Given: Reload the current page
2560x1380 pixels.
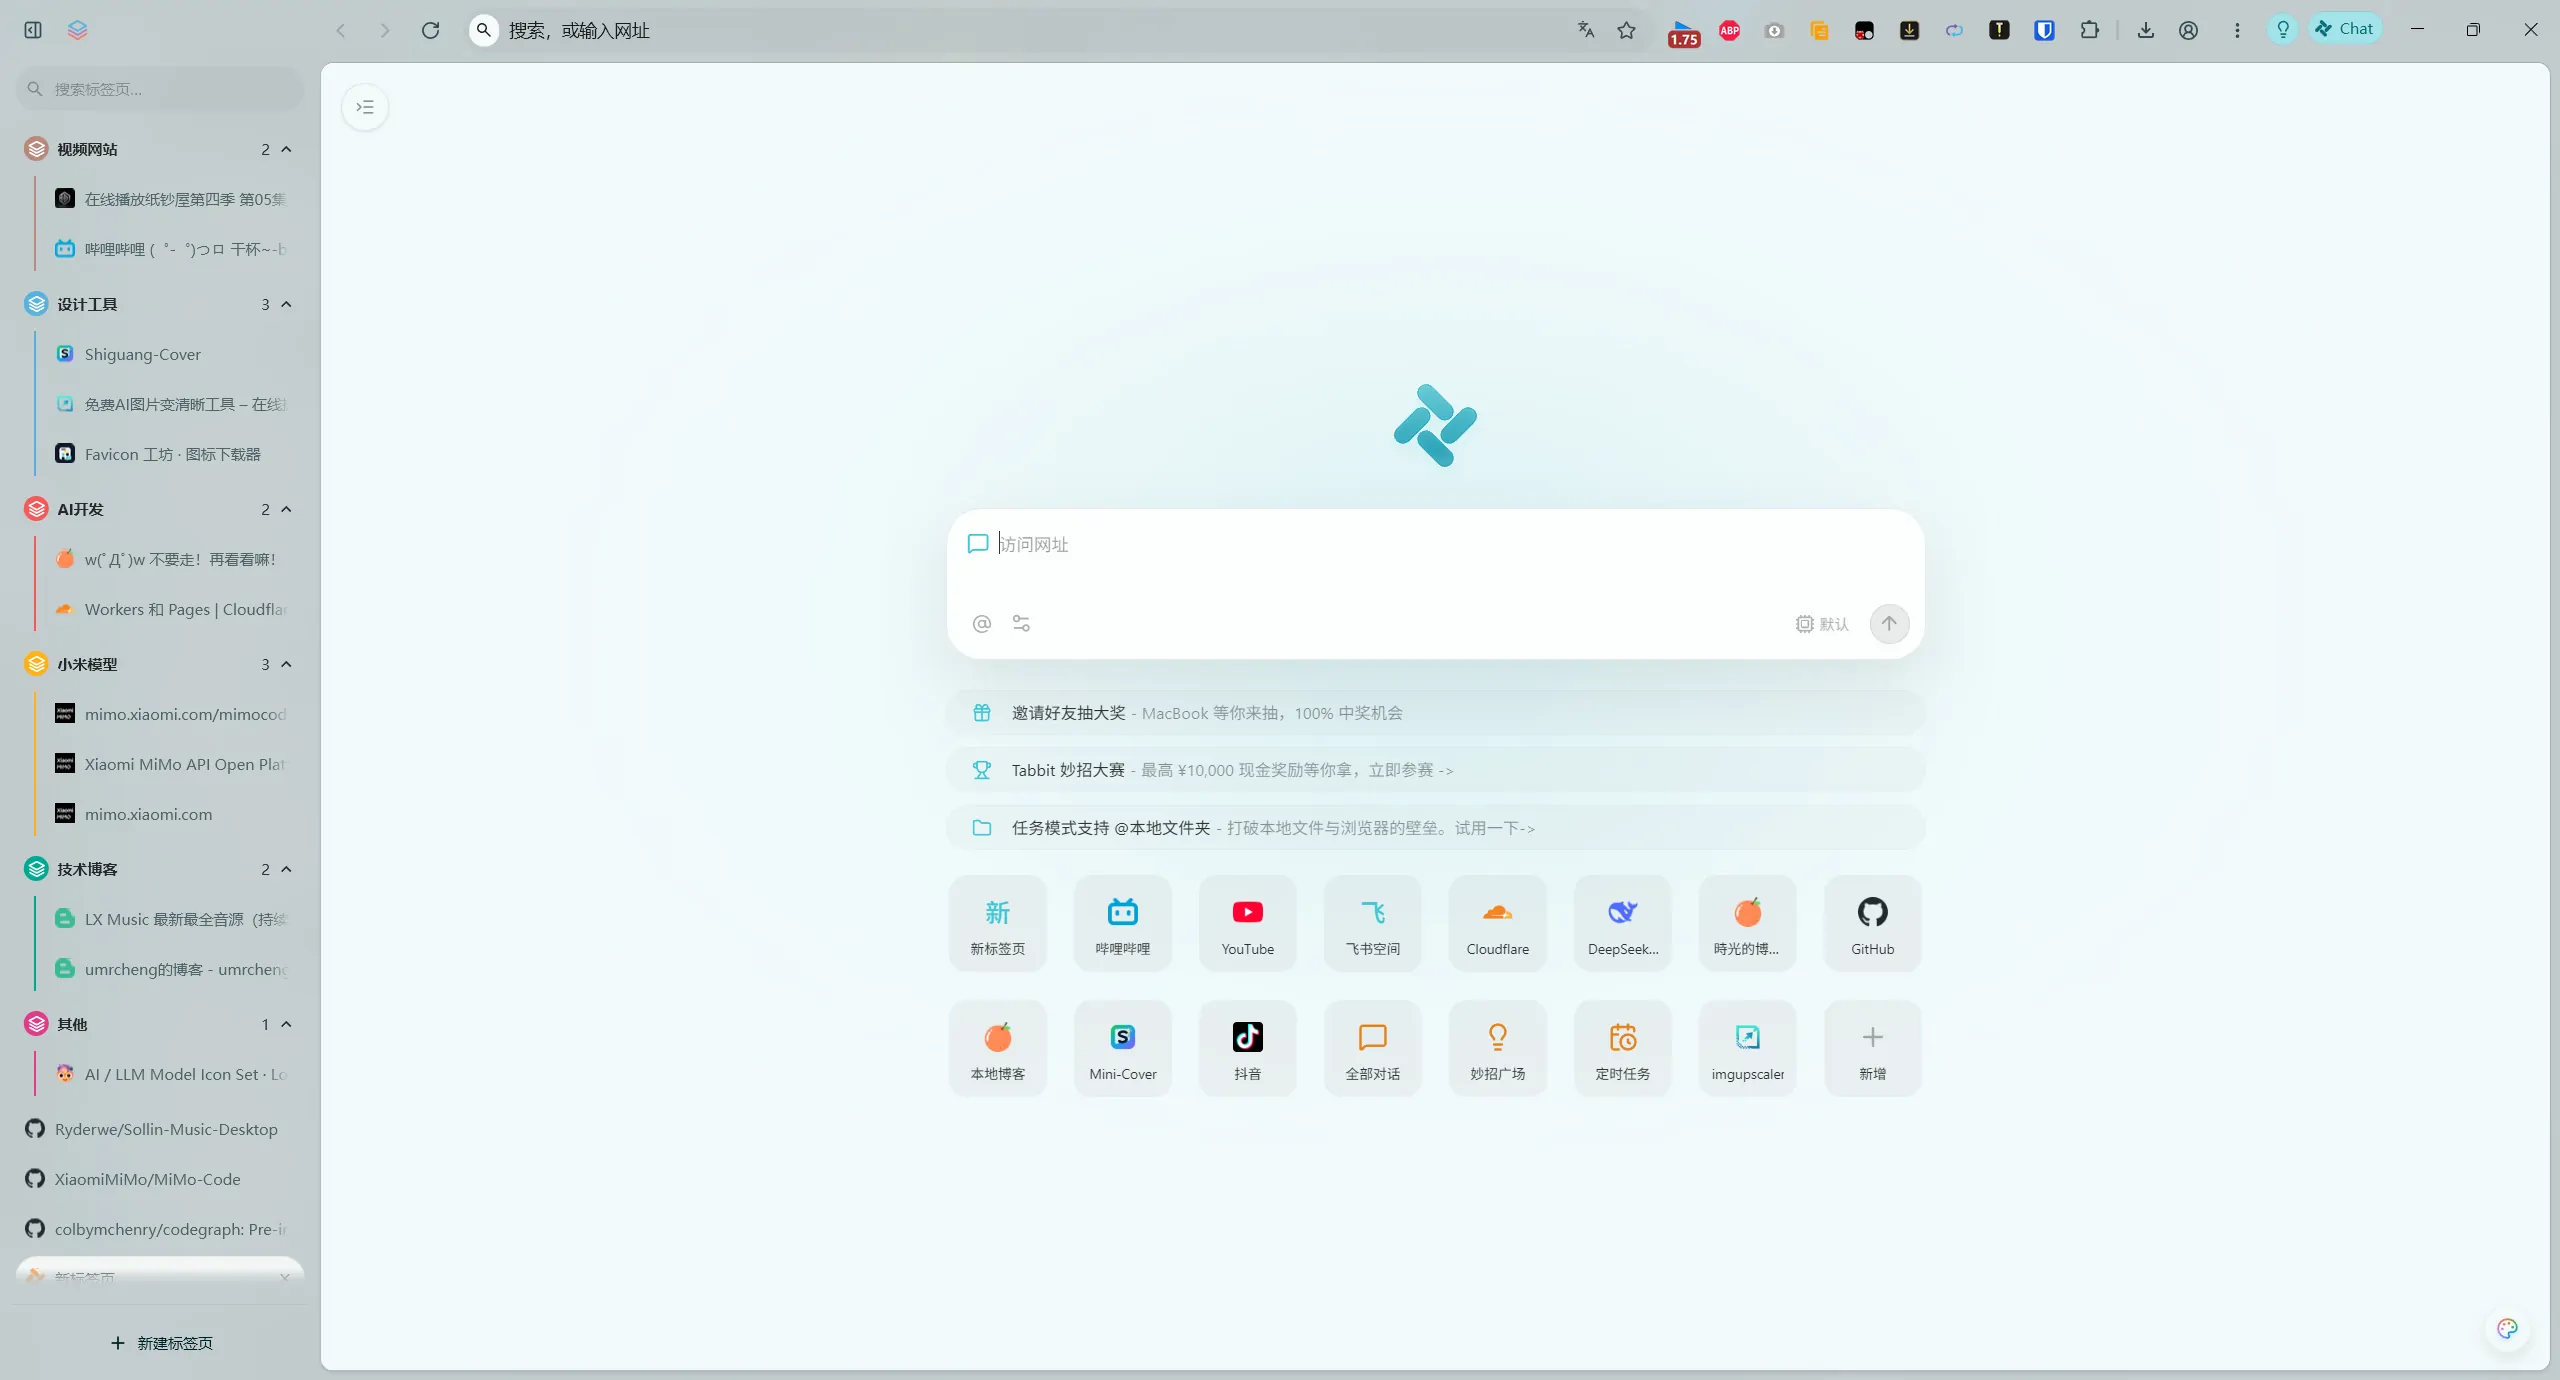Looking at the screenshot, I should pos(431,30).
